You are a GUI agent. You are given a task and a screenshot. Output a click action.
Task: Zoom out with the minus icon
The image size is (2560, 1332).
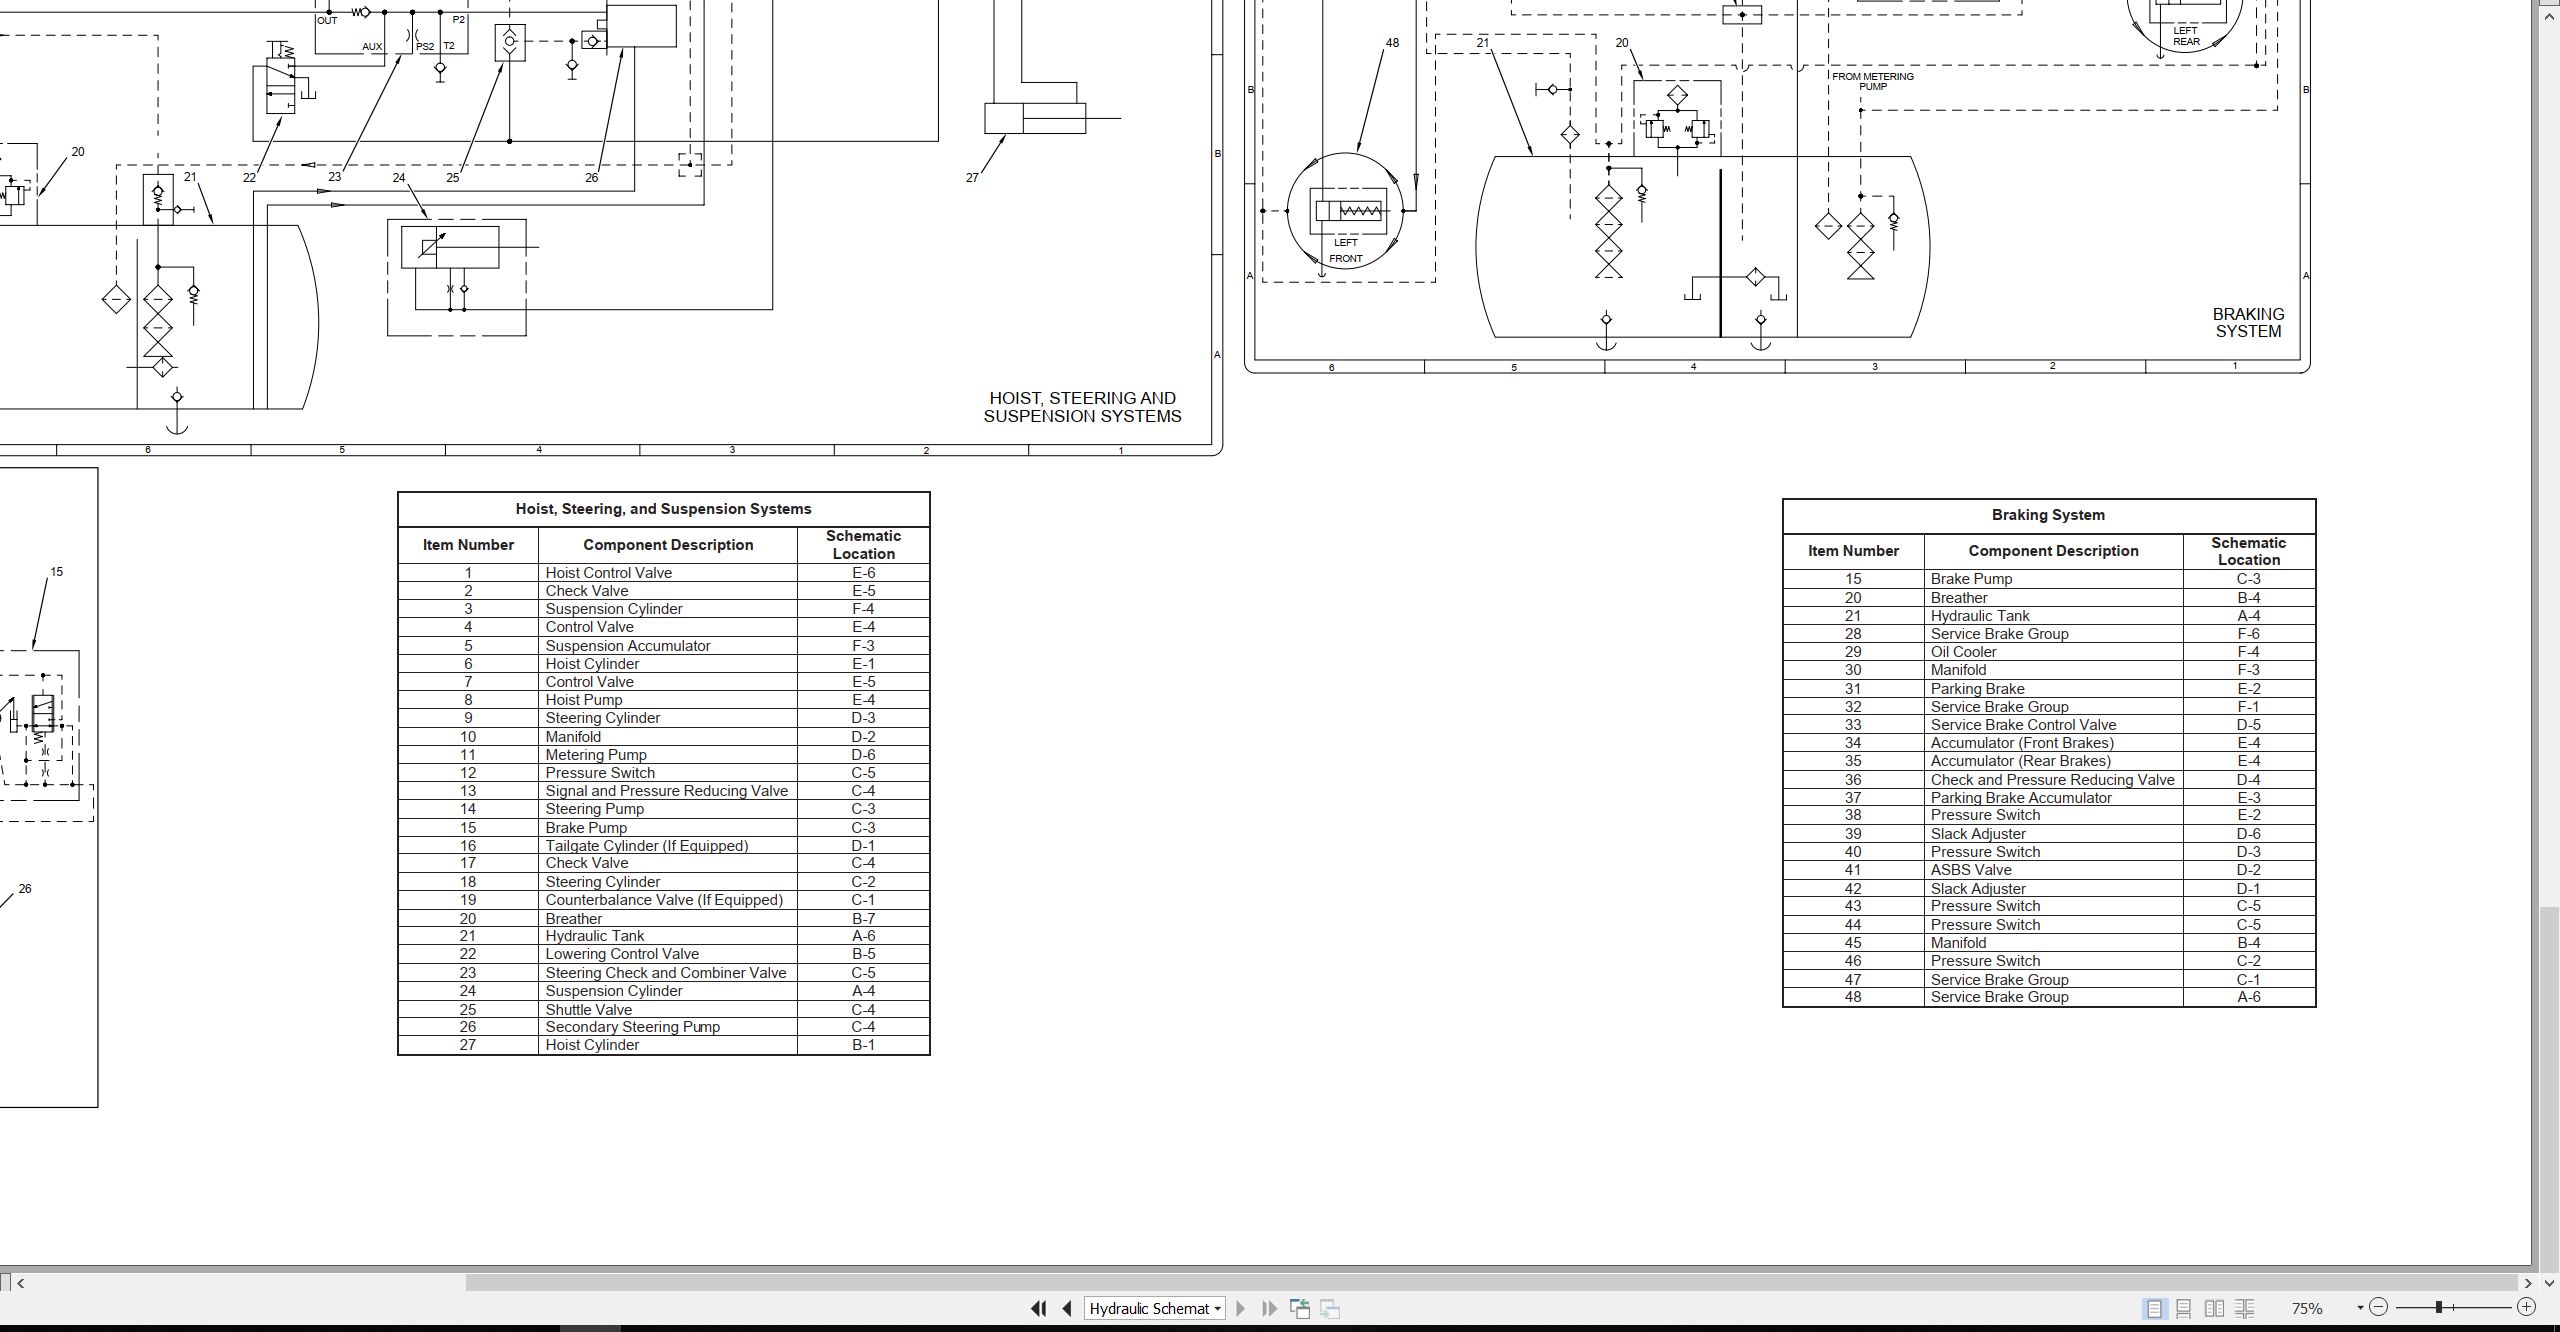(x=2379, y=1307)
